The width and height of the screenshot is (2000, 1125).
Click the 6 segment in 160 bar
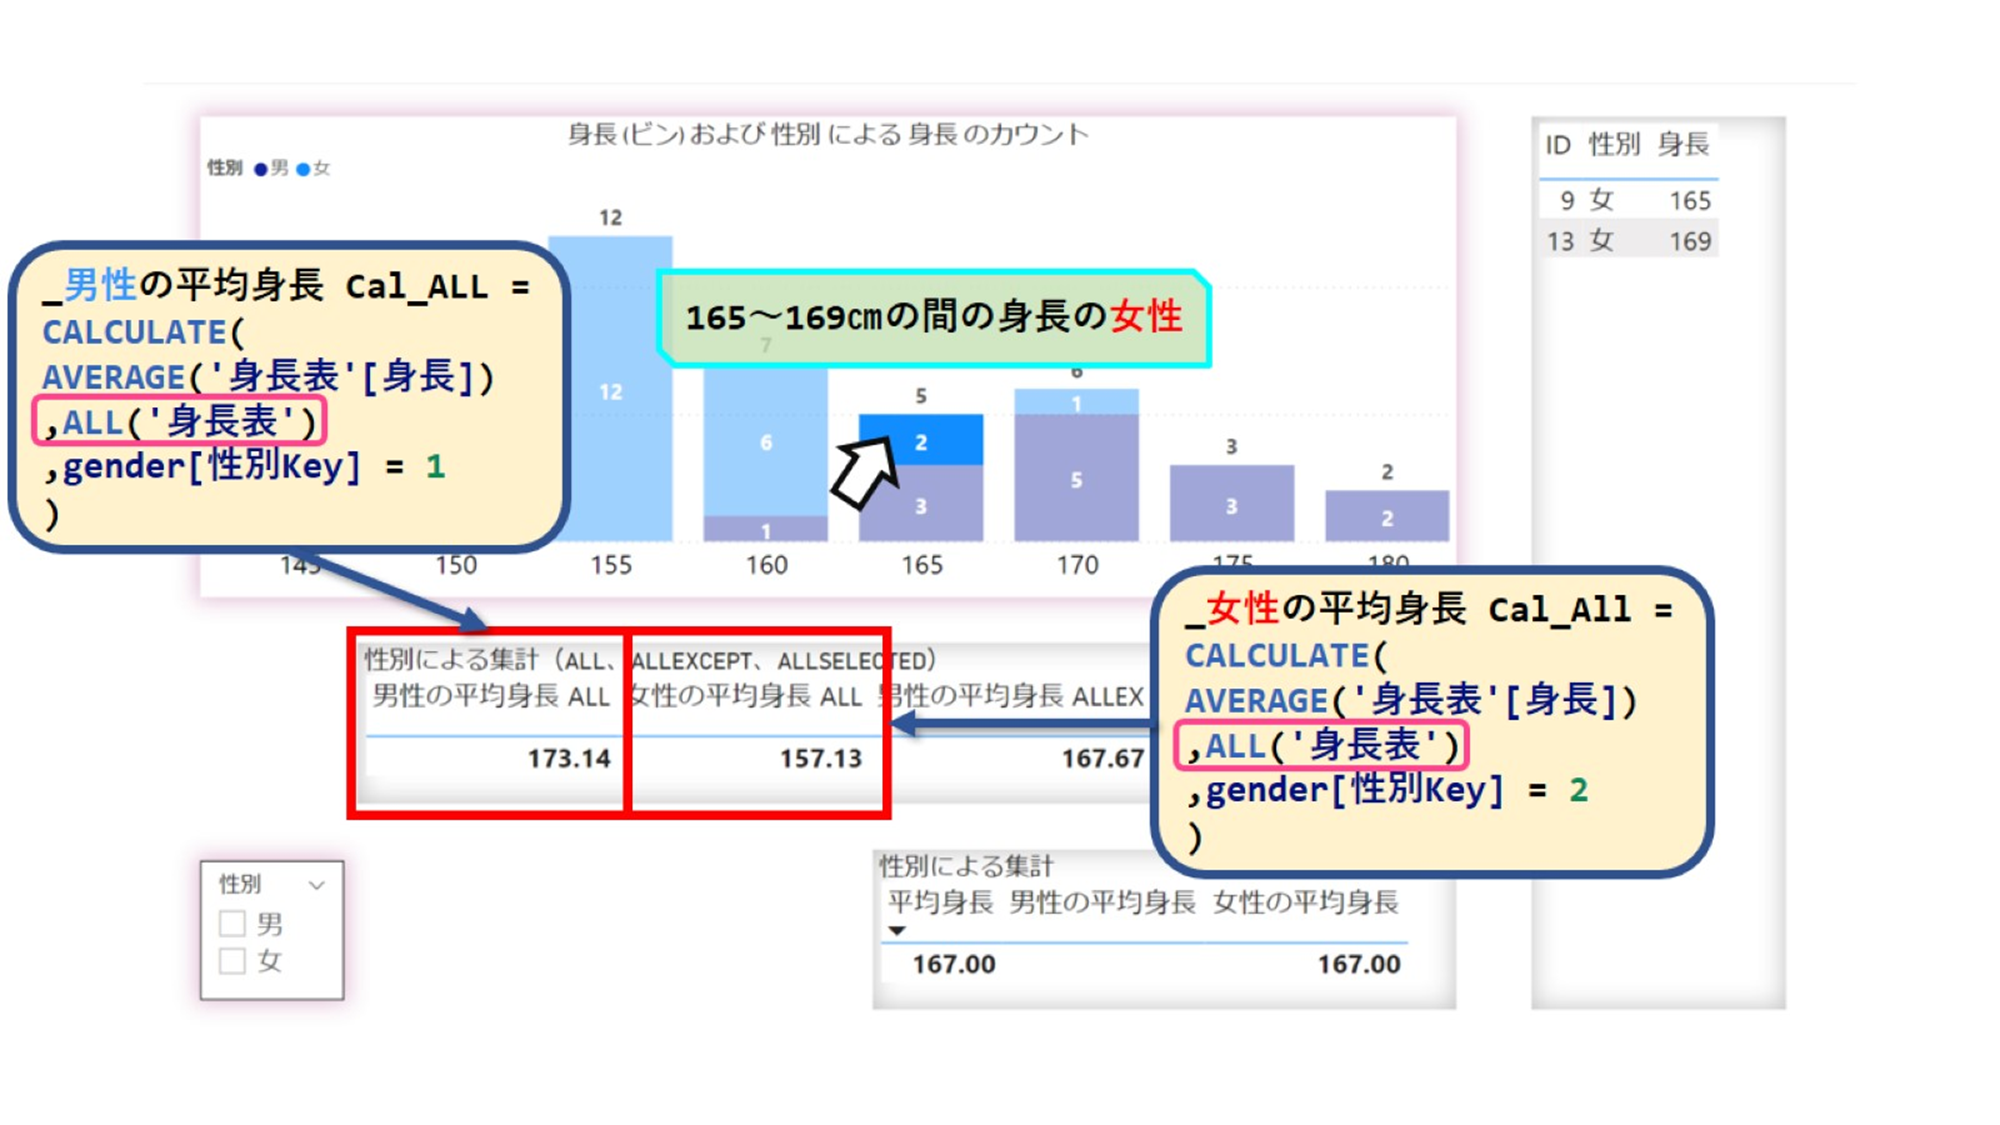pos(765,442)
